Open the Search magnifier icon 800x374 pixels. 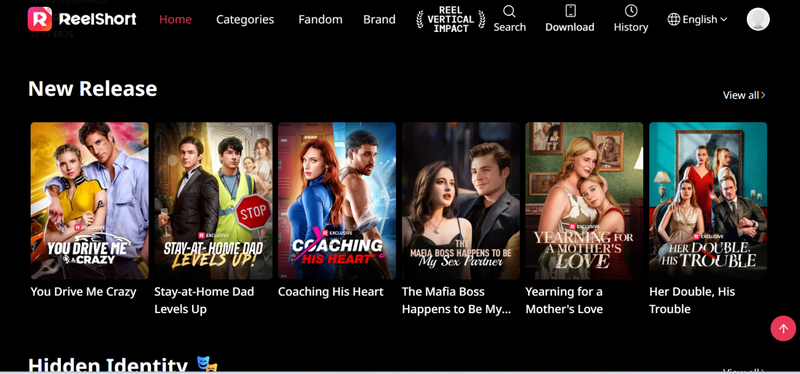[509, 11]
